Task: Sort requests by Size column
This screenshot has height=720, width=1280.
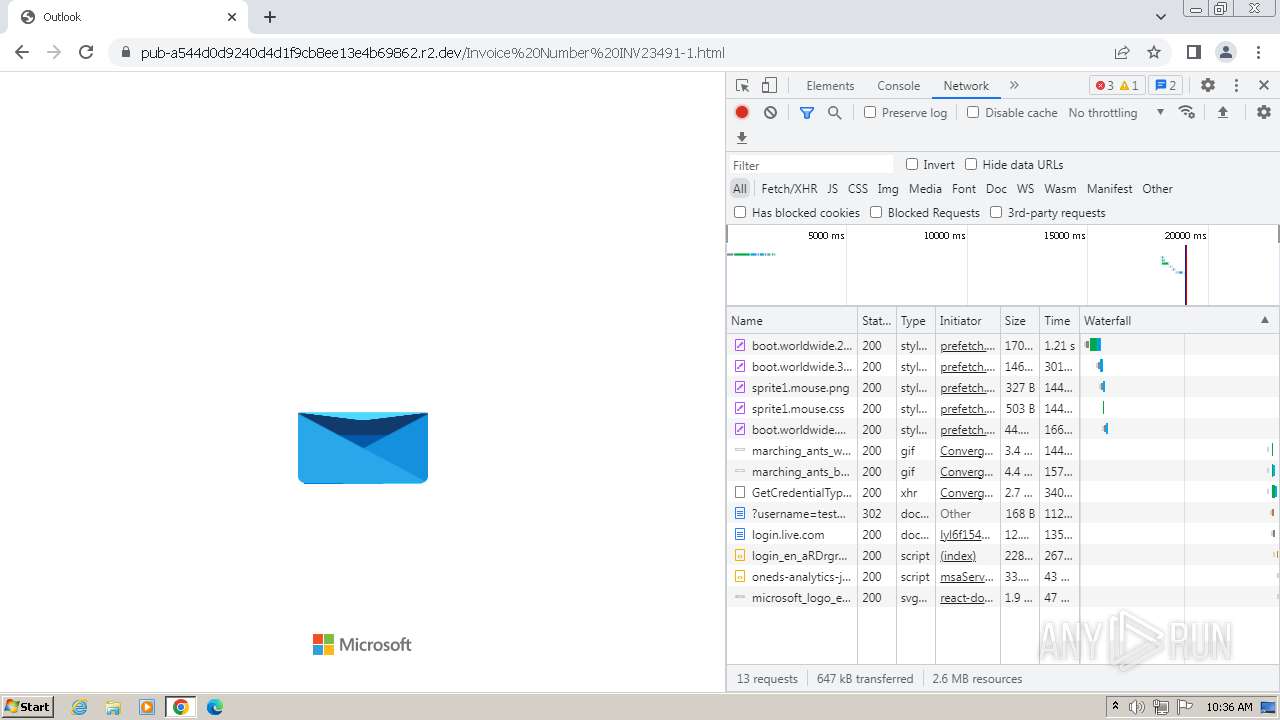Action: coord(1020,321)
